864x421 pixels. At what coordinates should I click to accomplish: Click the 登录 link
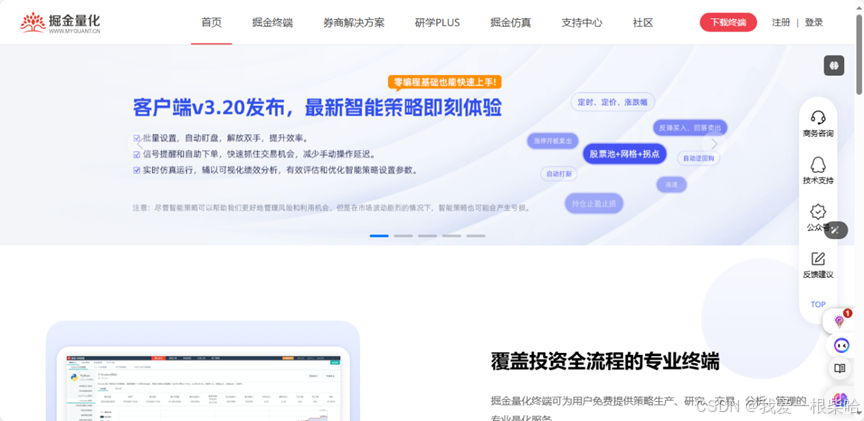(814, 22)
